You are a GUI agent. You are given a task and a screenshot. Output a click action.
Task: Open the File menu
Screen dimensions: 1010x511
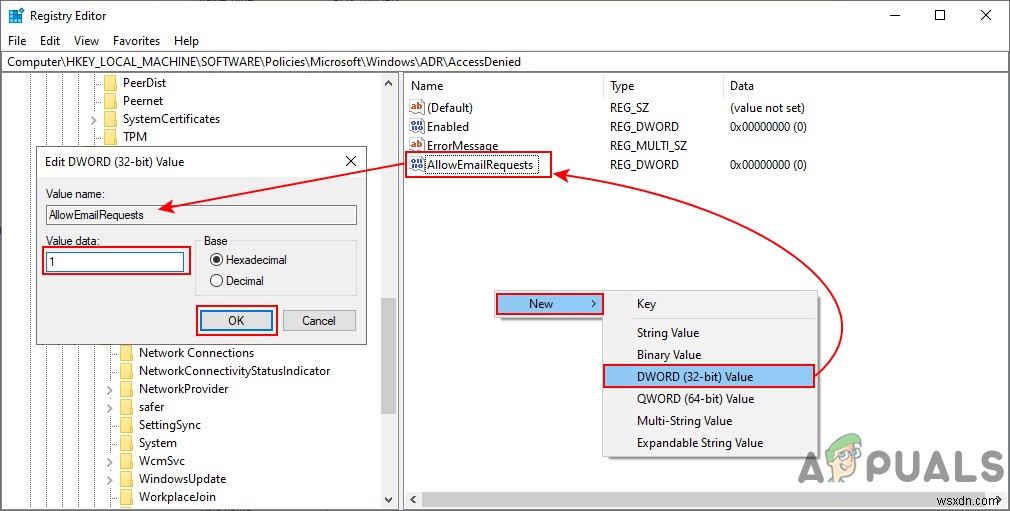(x=17, y=41)
